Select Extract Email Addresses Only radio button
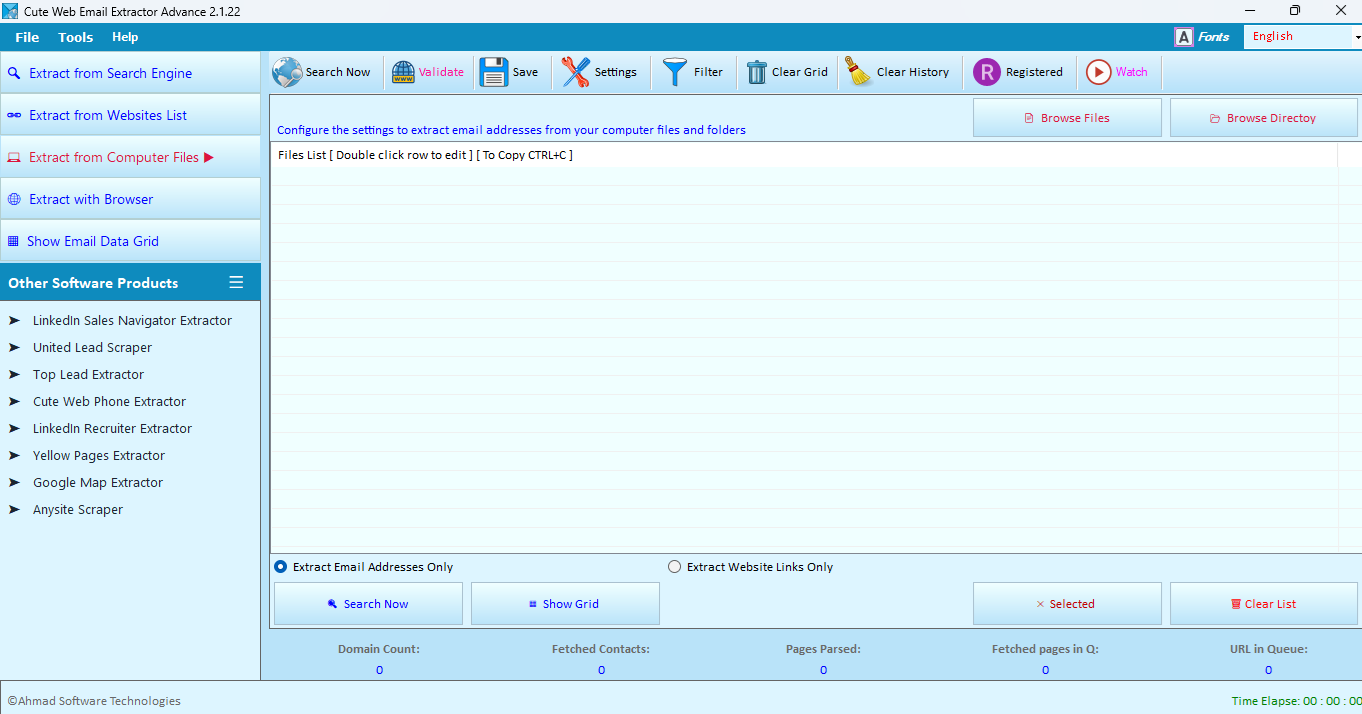Image resolution: width=1362 pixels, height=714 pixels. (x=281, y=567)
